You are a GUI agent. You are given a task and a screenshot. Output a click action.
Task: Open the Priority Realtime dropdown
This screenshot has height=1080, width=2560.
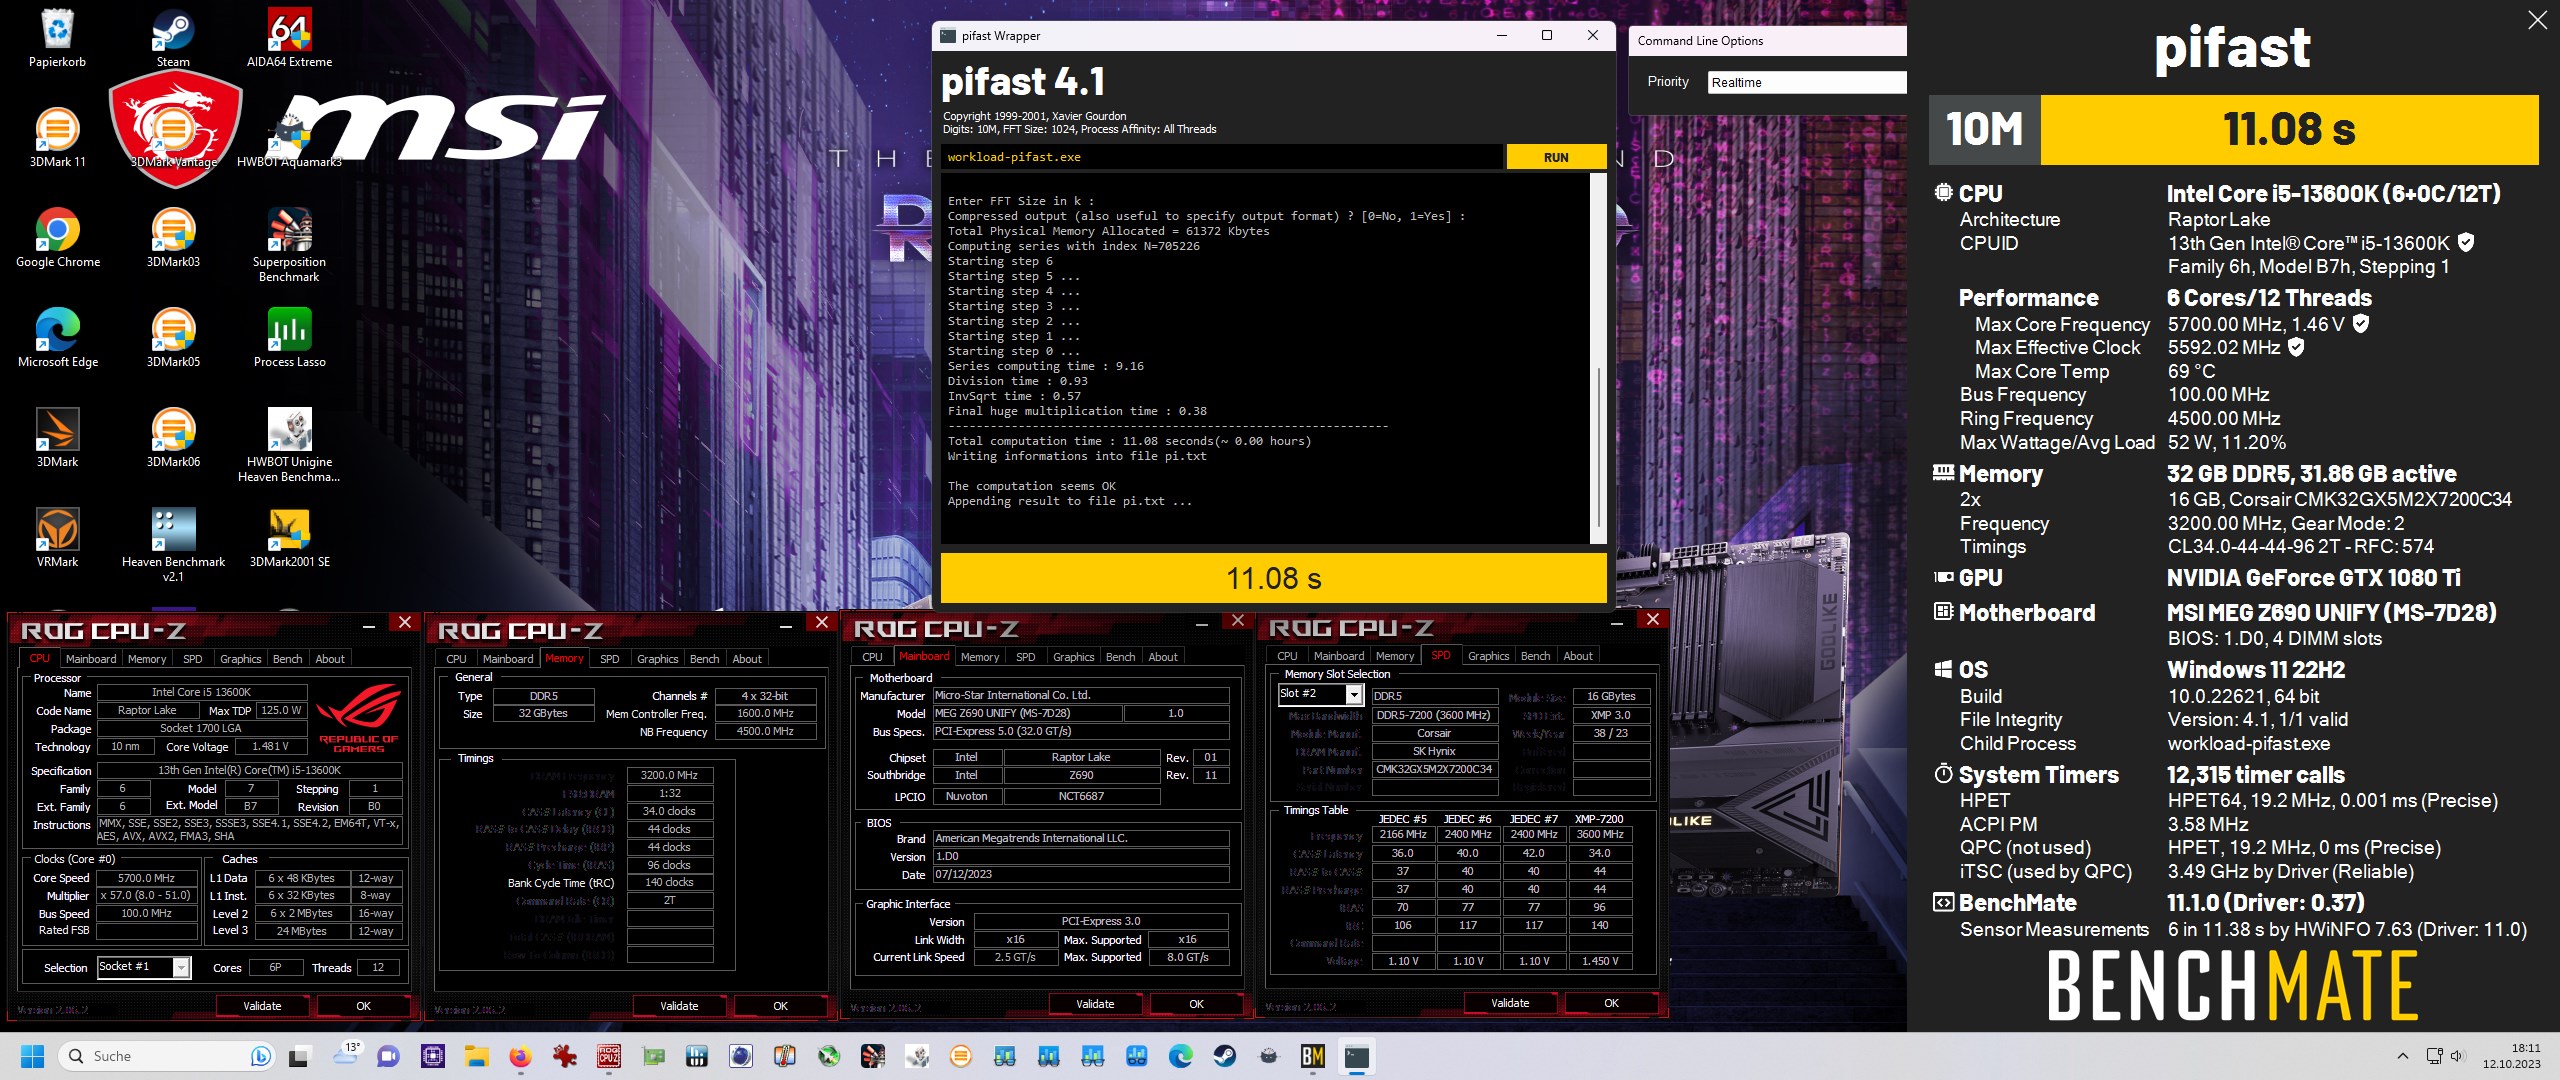coord(1806,82)
